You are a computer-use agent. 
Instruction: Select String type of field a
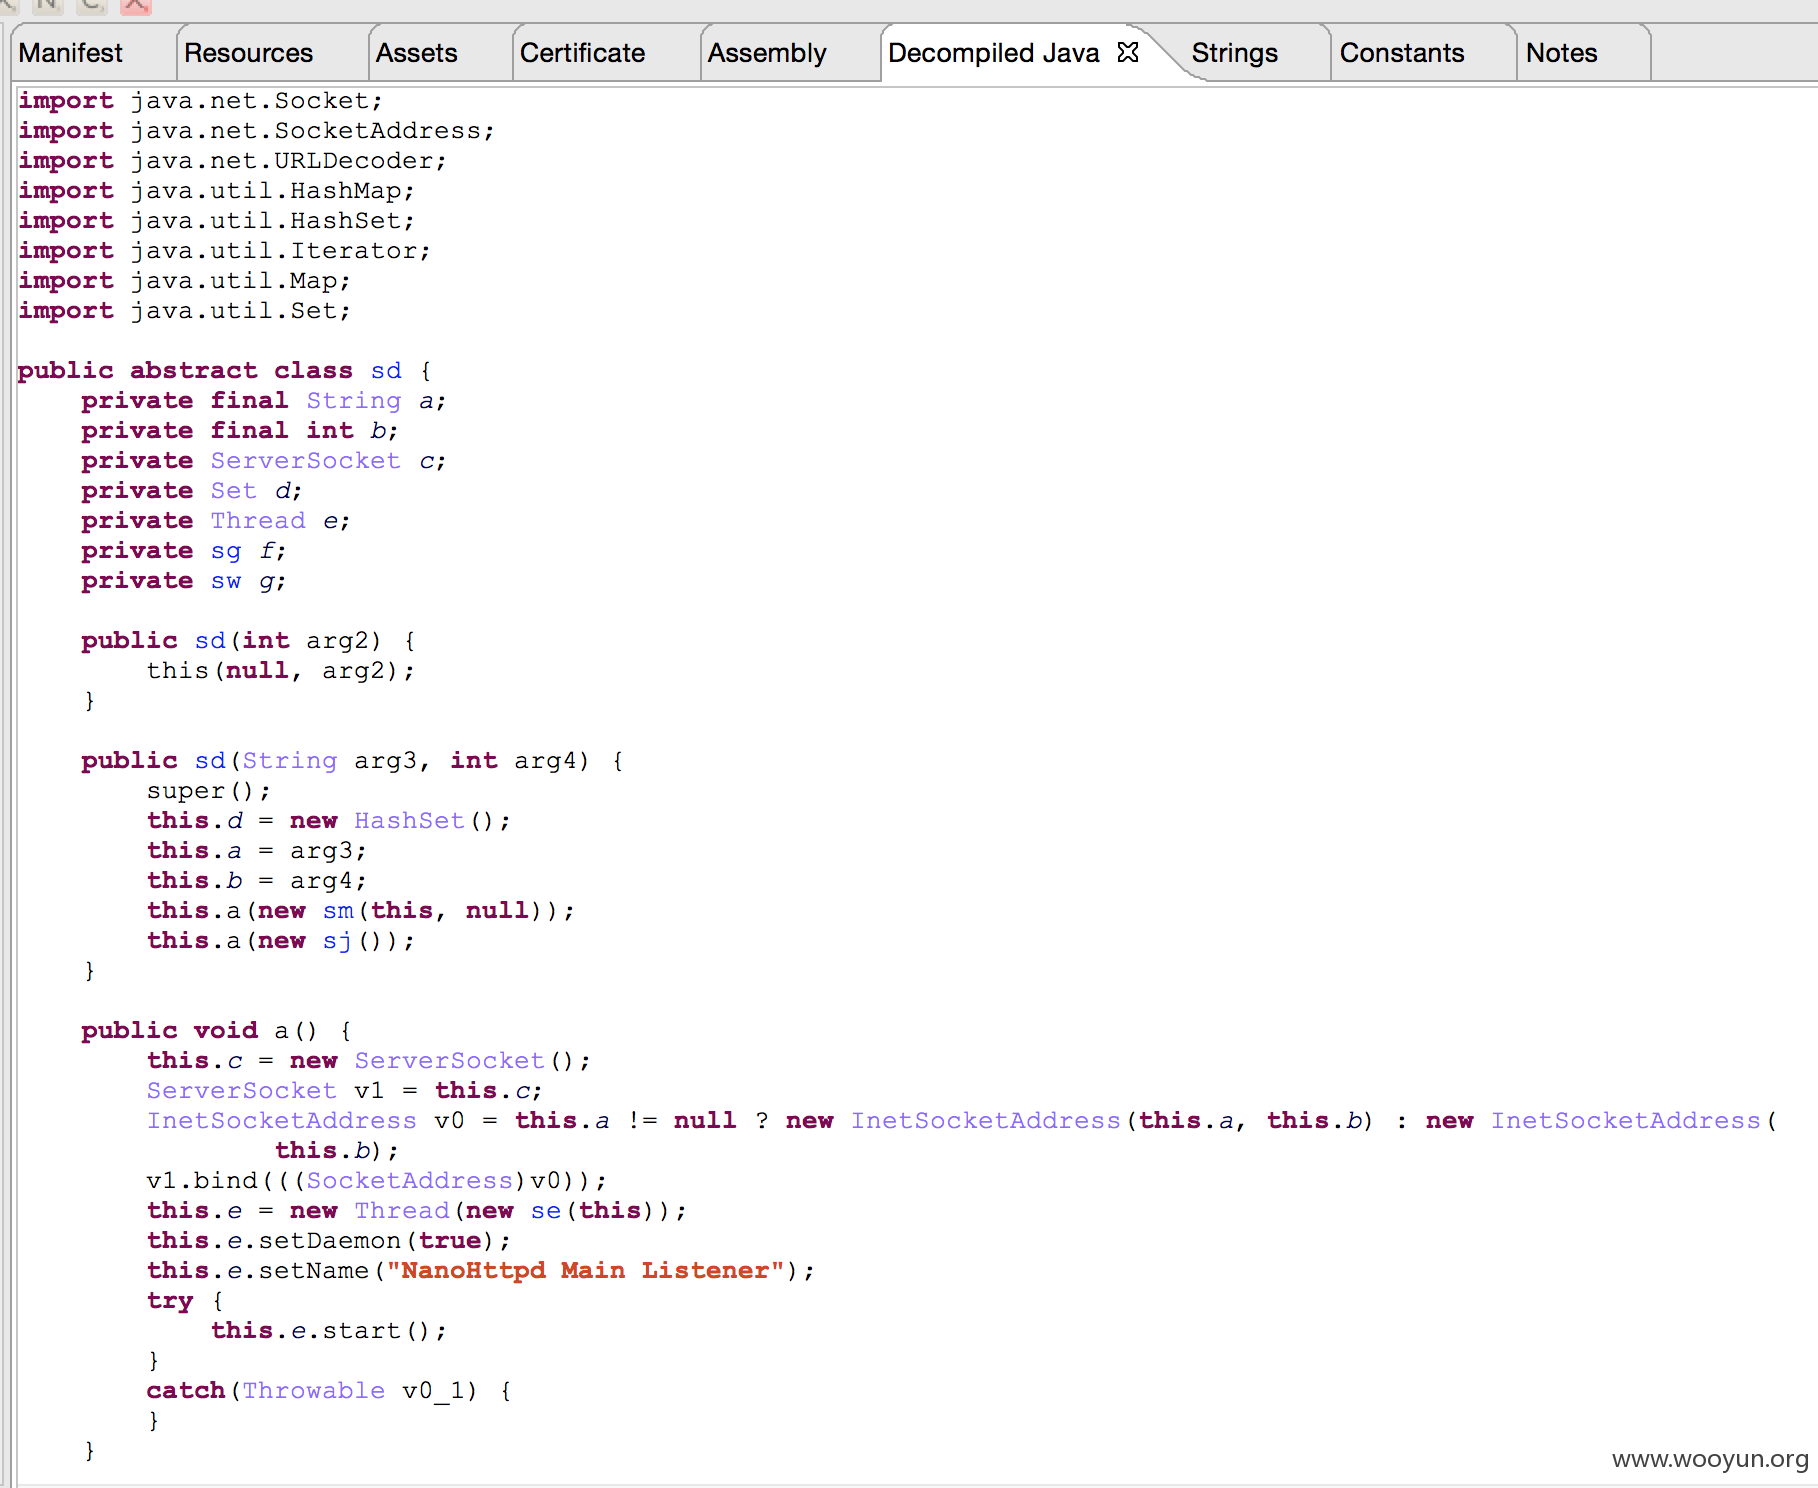pyautogui.click(x=354, y=401)
